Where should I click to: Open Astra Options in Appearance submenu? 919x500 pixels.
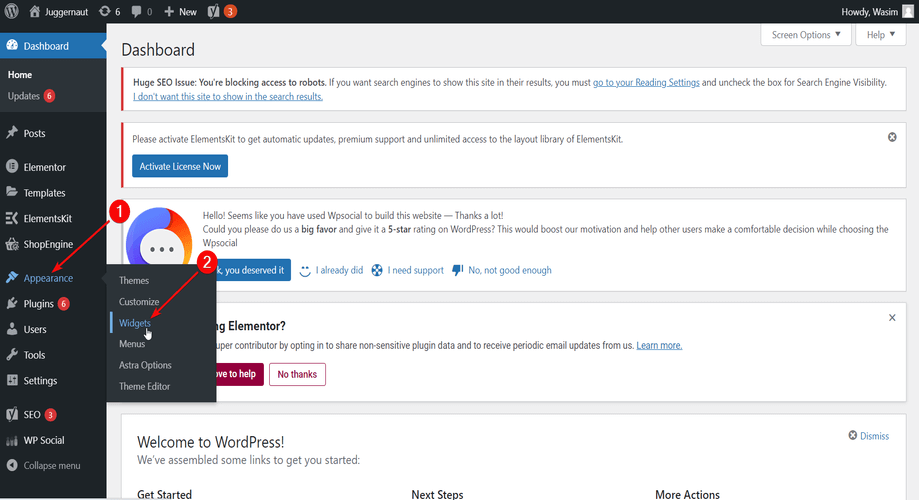click(145, 365)
